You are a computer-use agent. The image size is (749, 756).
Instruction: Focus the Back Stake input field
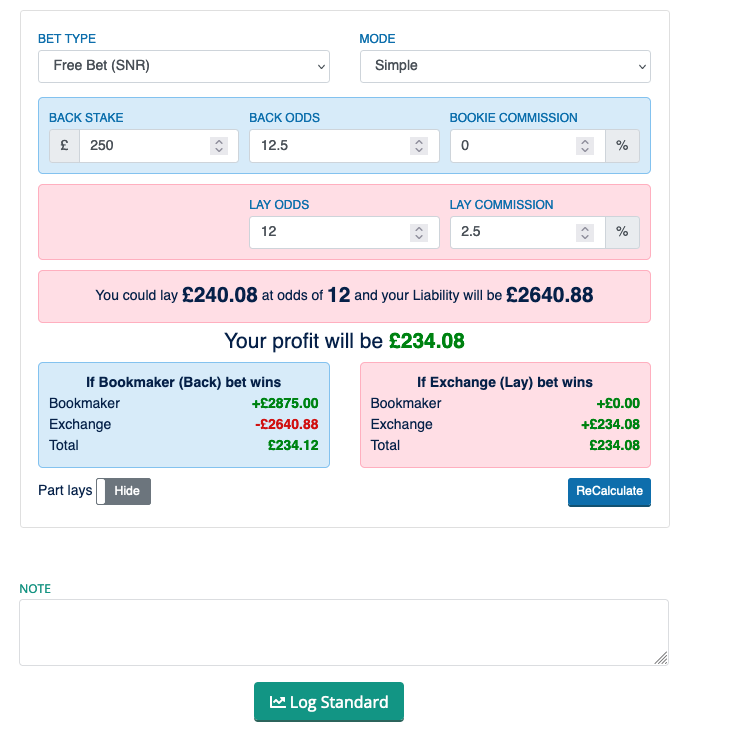pyautogui.click(x=145, y=146)
